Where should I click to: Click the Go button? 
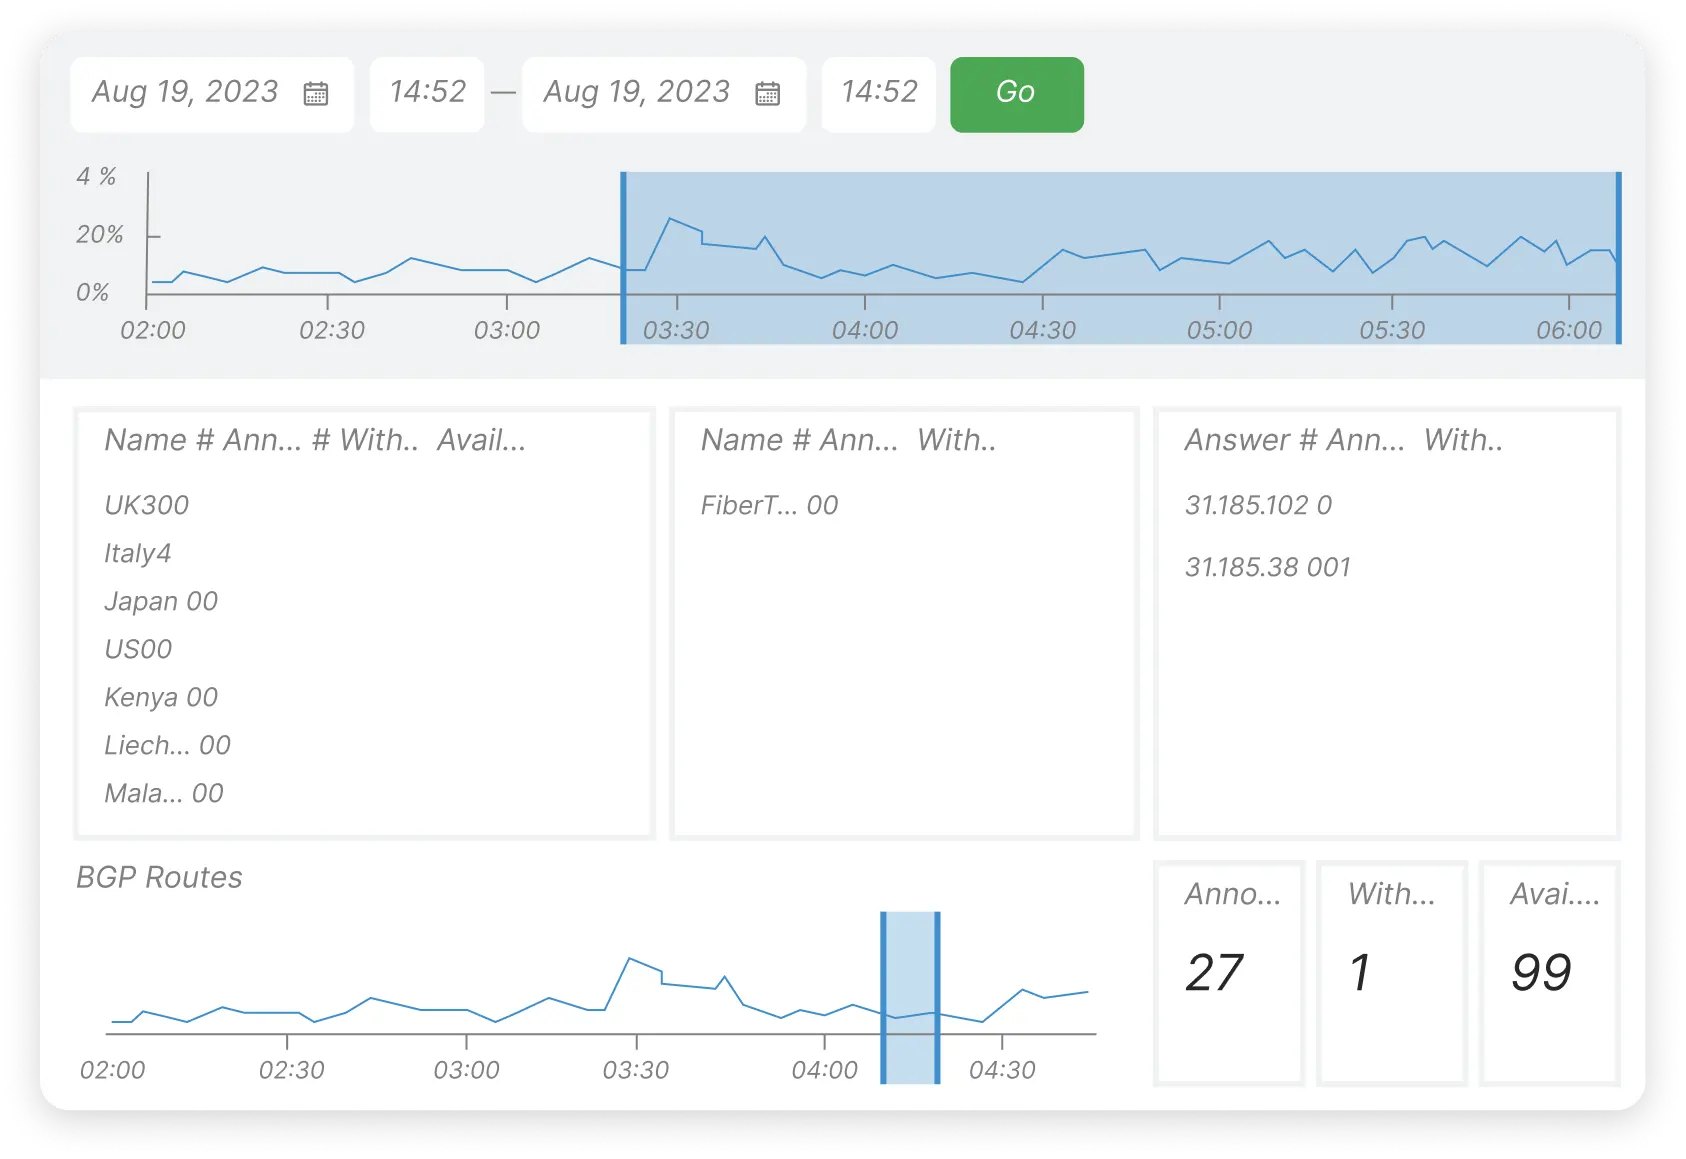pyautogui.click(x=1016, y=93)
